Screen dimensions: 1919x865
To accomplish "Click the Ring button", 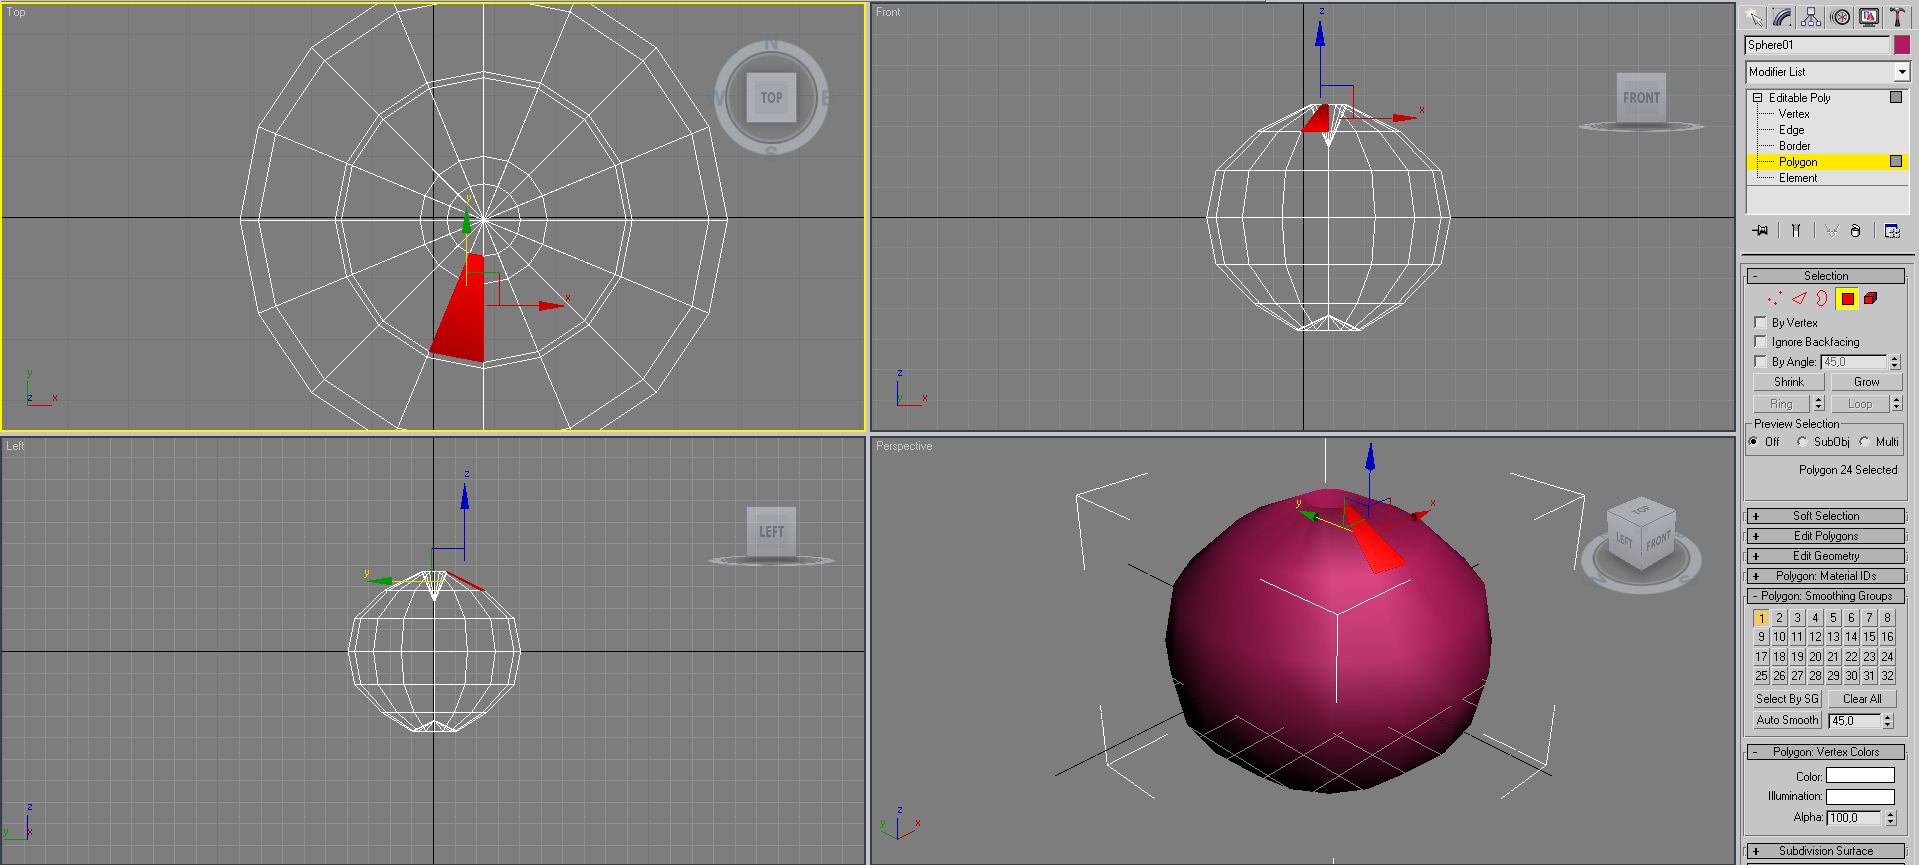I will (x=1781, y=404).
